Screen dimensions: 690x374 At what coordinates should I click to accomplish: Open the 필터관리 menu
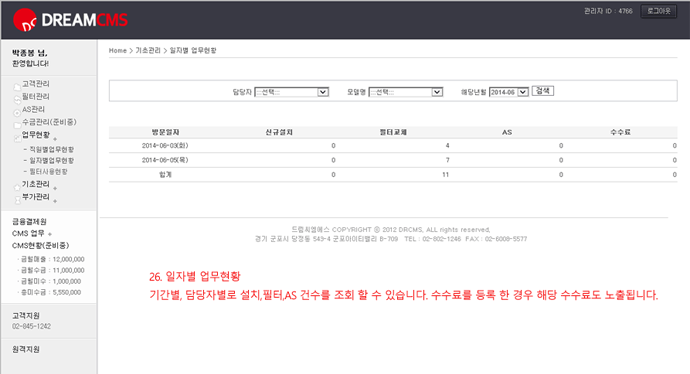click(36, 96)
